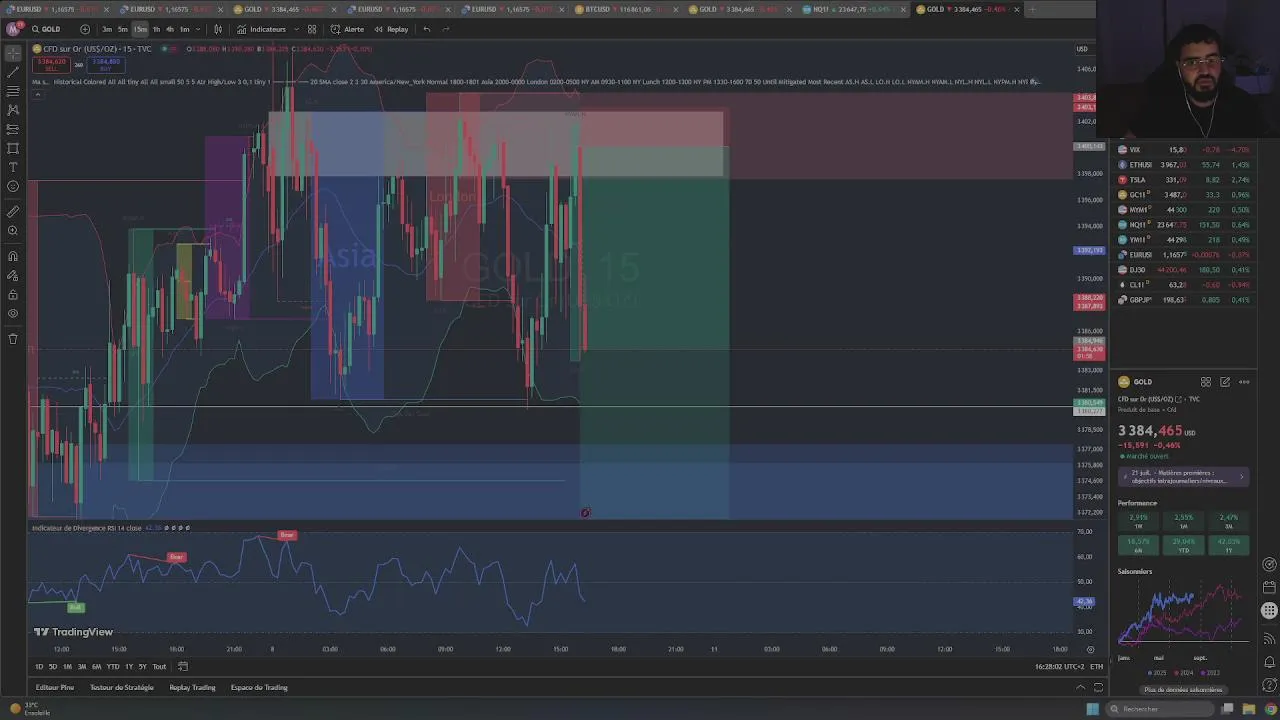Viewport: 1280px width, 720px height.
Task: Open the Editeur Pine tab
Action: click(55, 688)
